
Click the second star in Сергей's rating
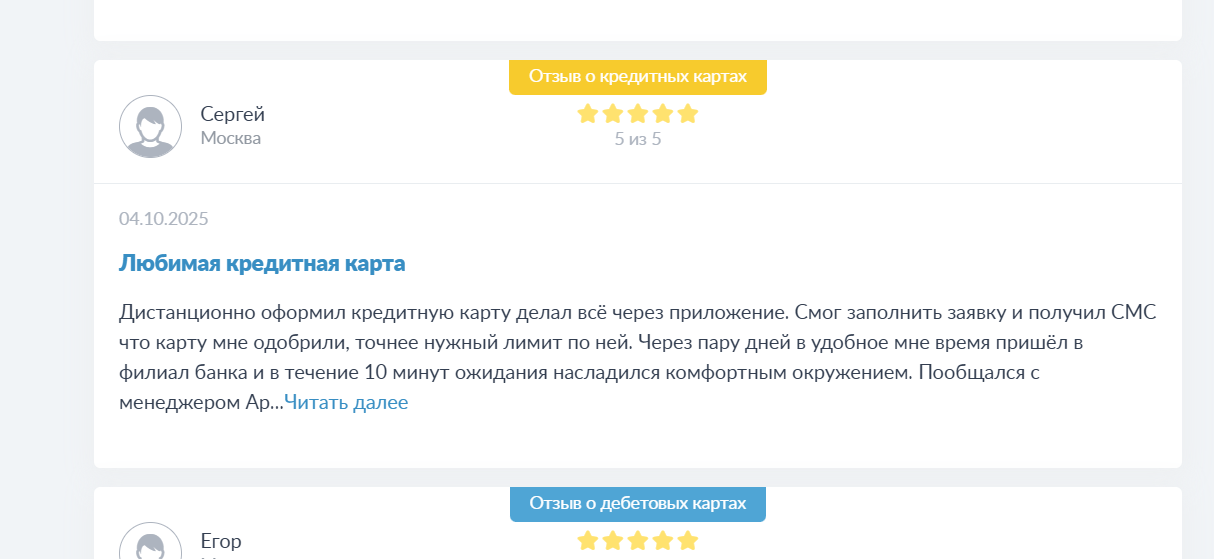(x=613, y=114)
